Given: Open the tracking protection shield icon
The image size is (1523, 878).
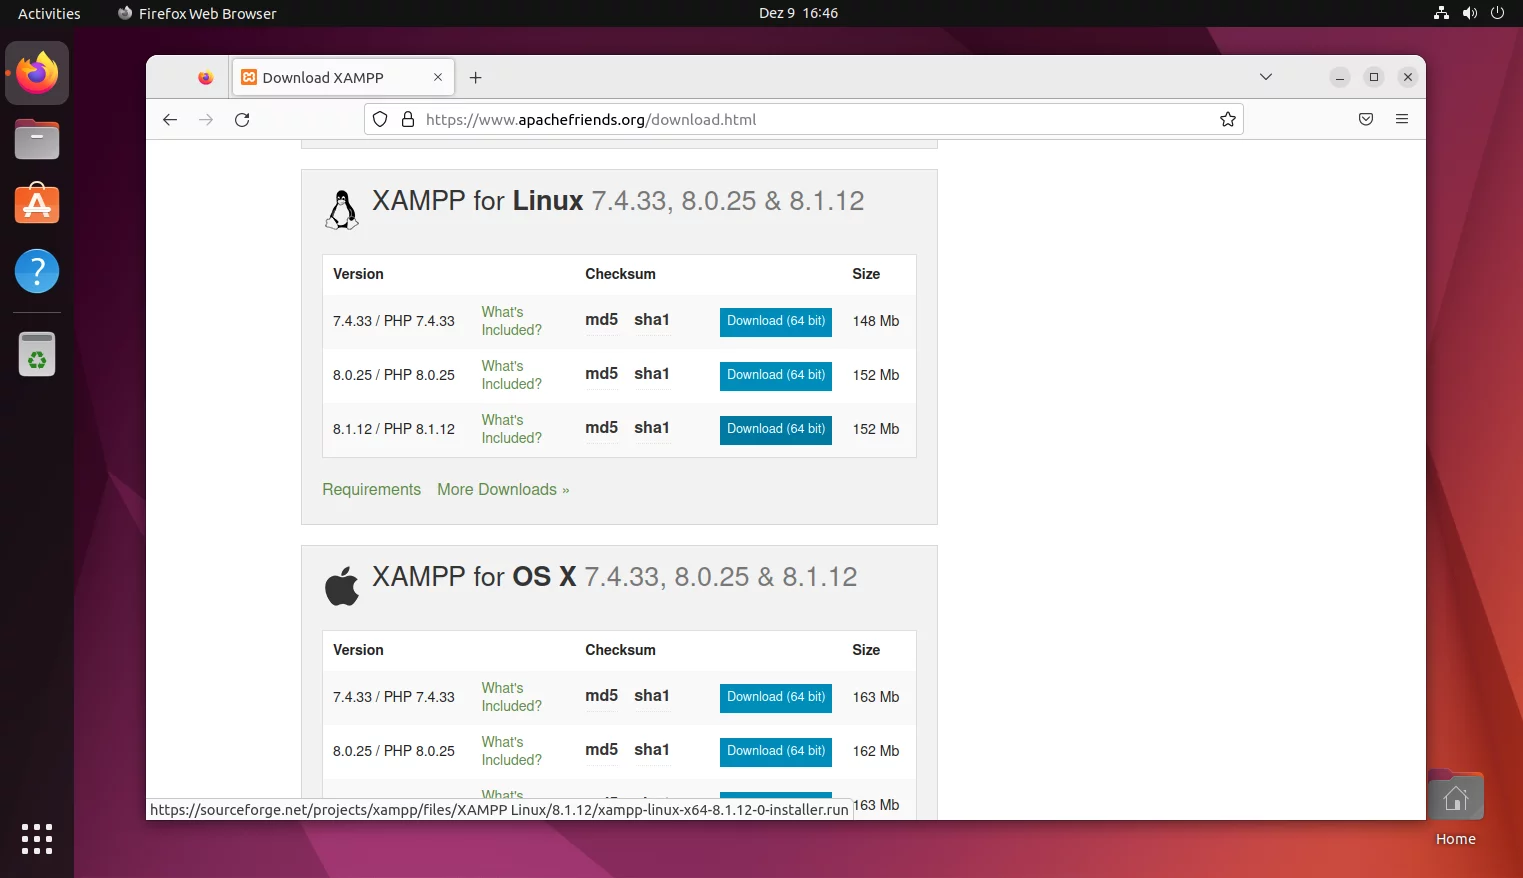Looking at the screenshot, I should point(380,120).
